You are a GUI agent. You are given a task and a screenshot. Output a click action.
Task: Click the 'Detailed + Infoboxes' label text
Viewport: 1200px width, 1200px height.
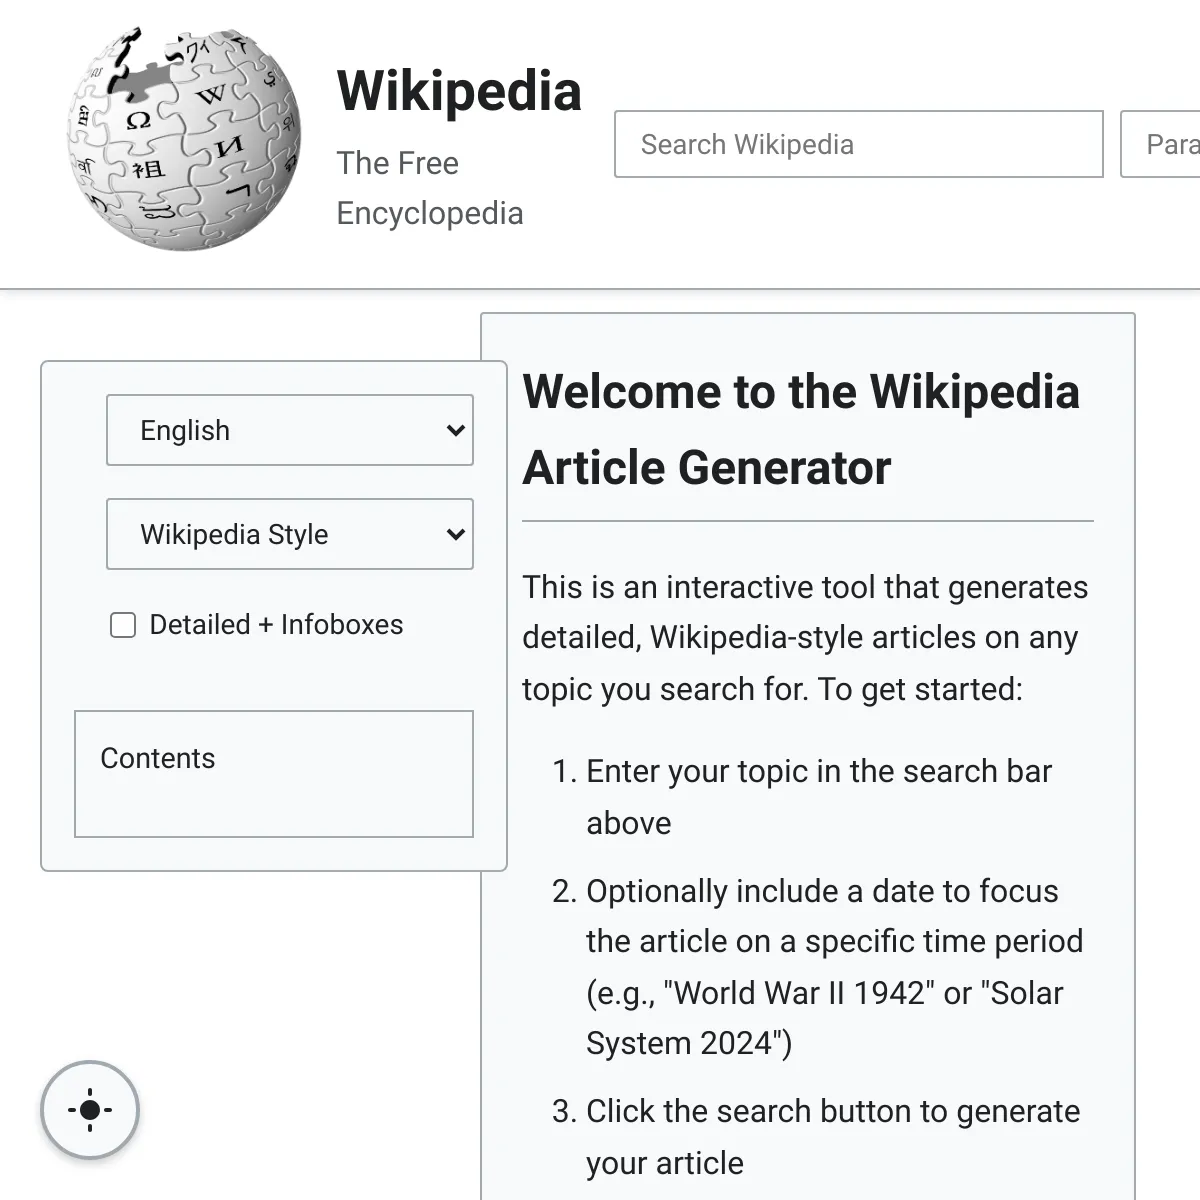(x=276, y=625)
